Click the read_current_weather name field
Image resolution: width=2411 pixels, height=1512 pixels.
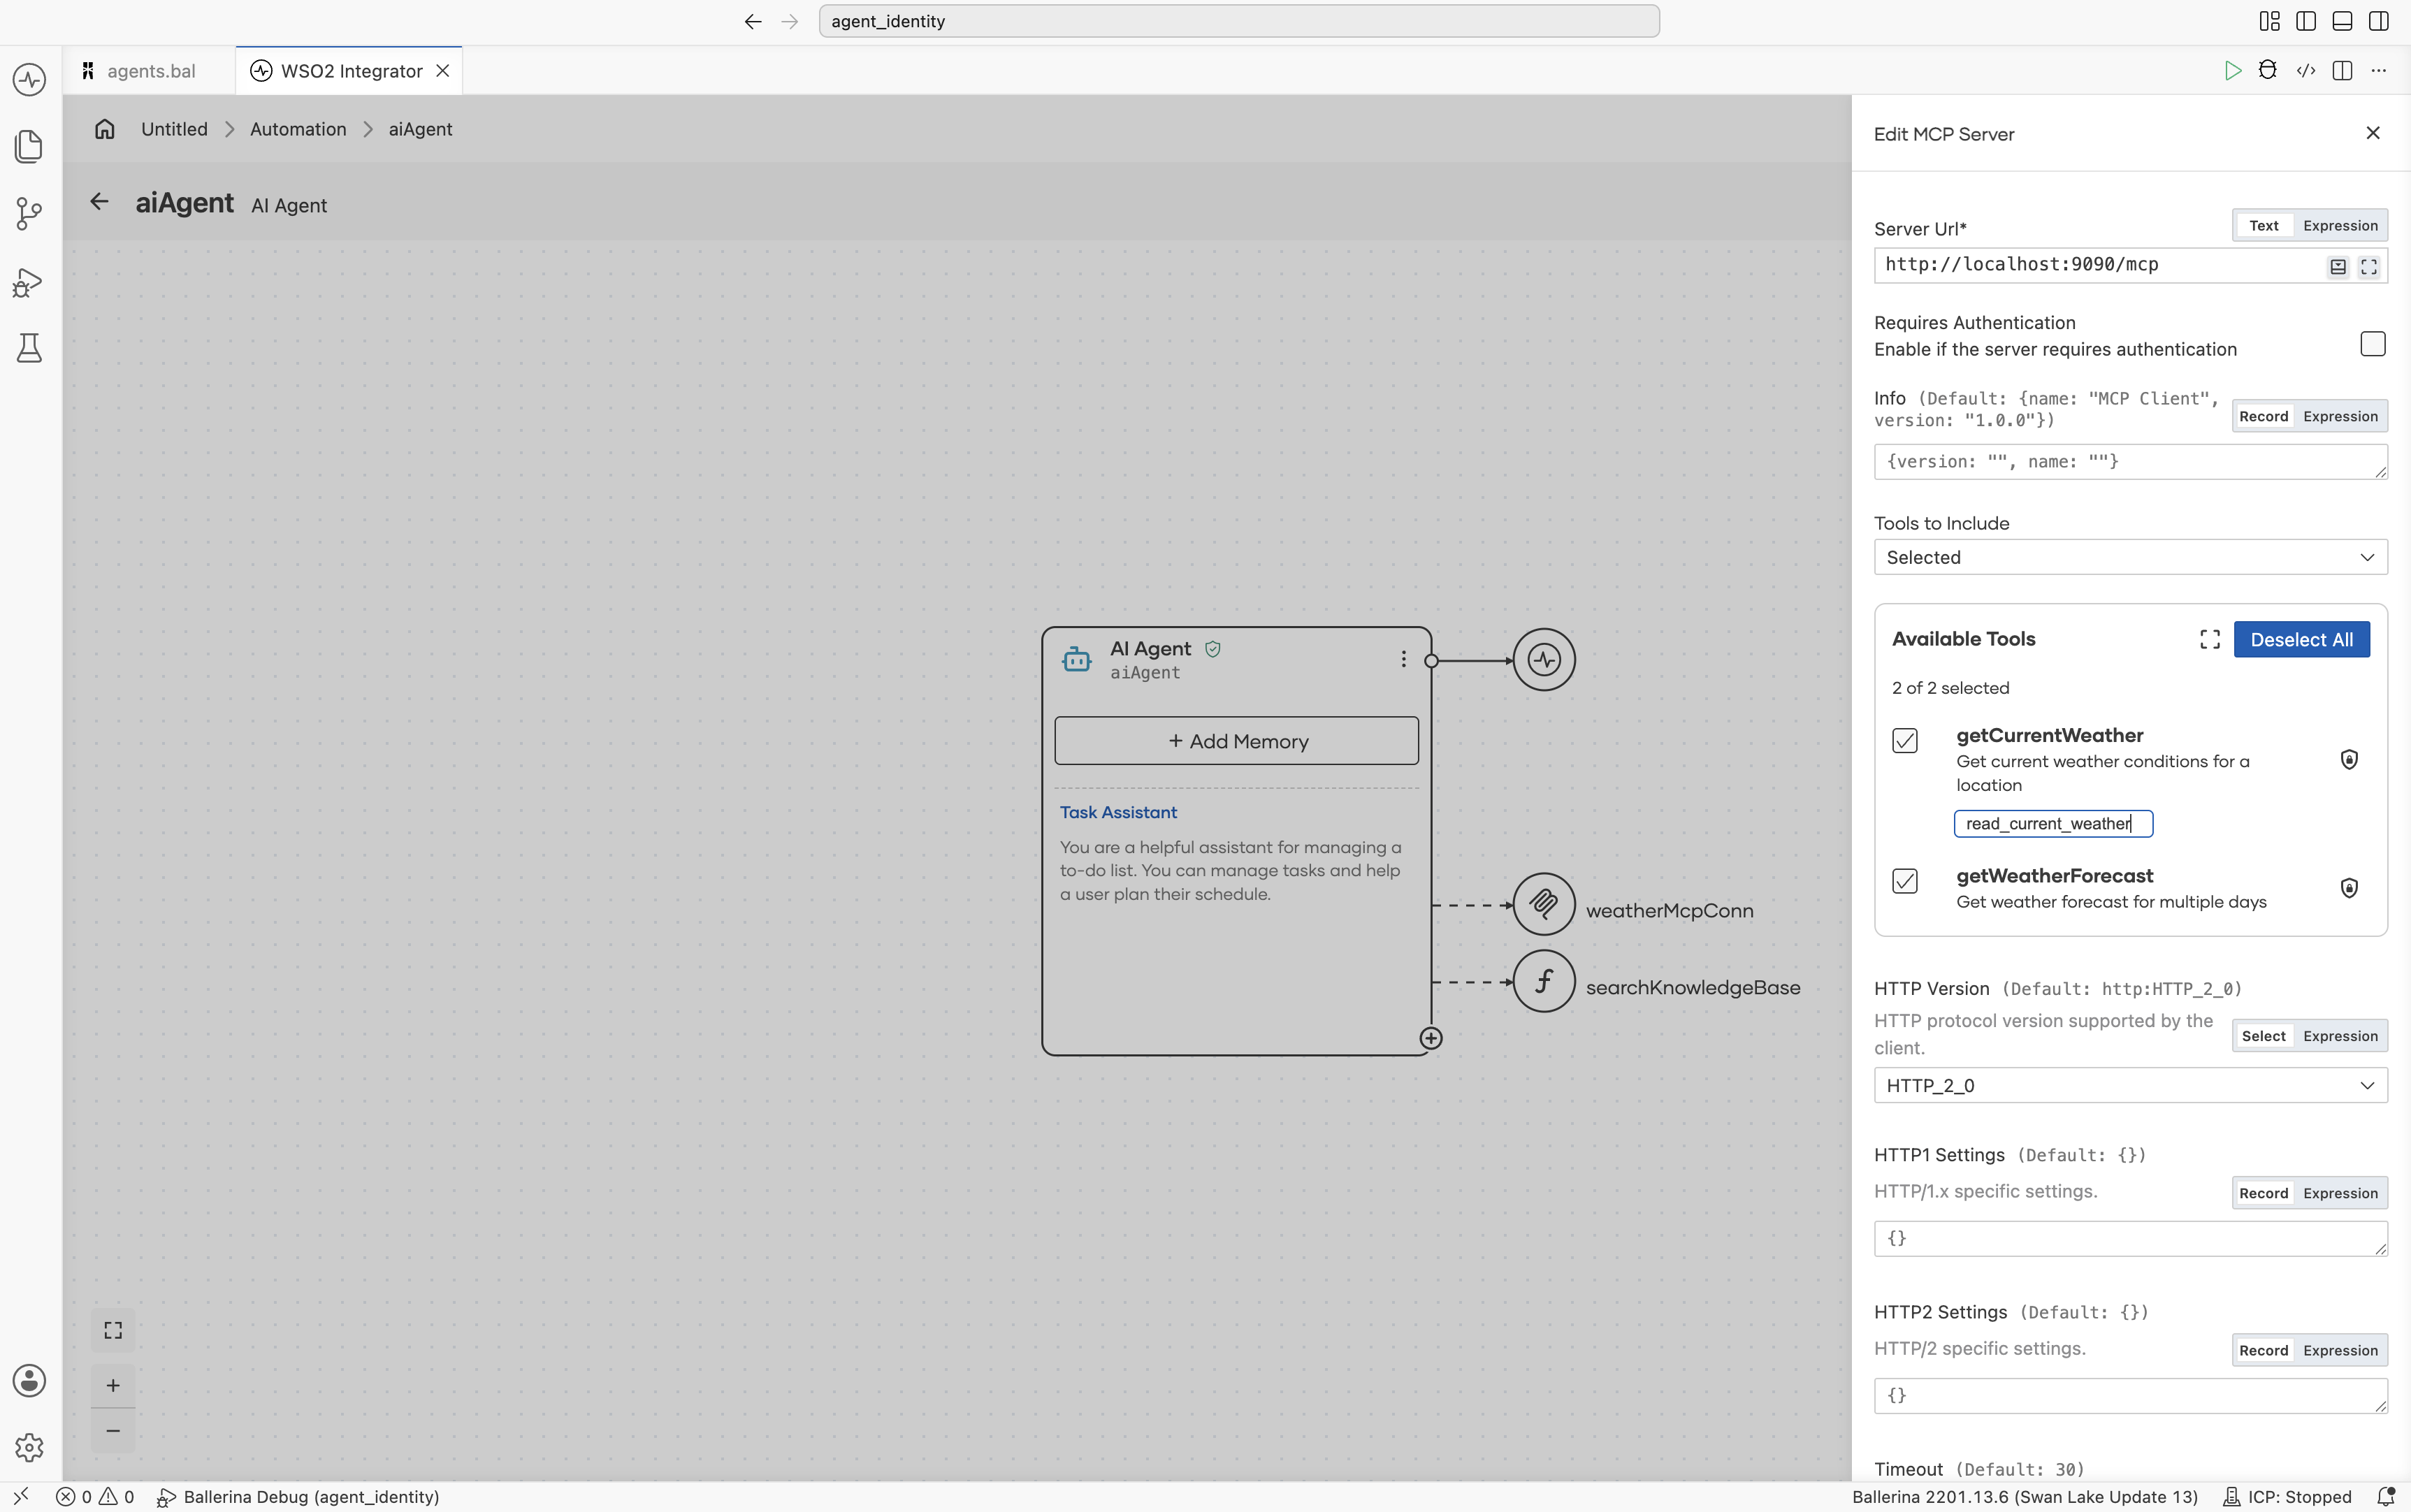click(2053, 824)
